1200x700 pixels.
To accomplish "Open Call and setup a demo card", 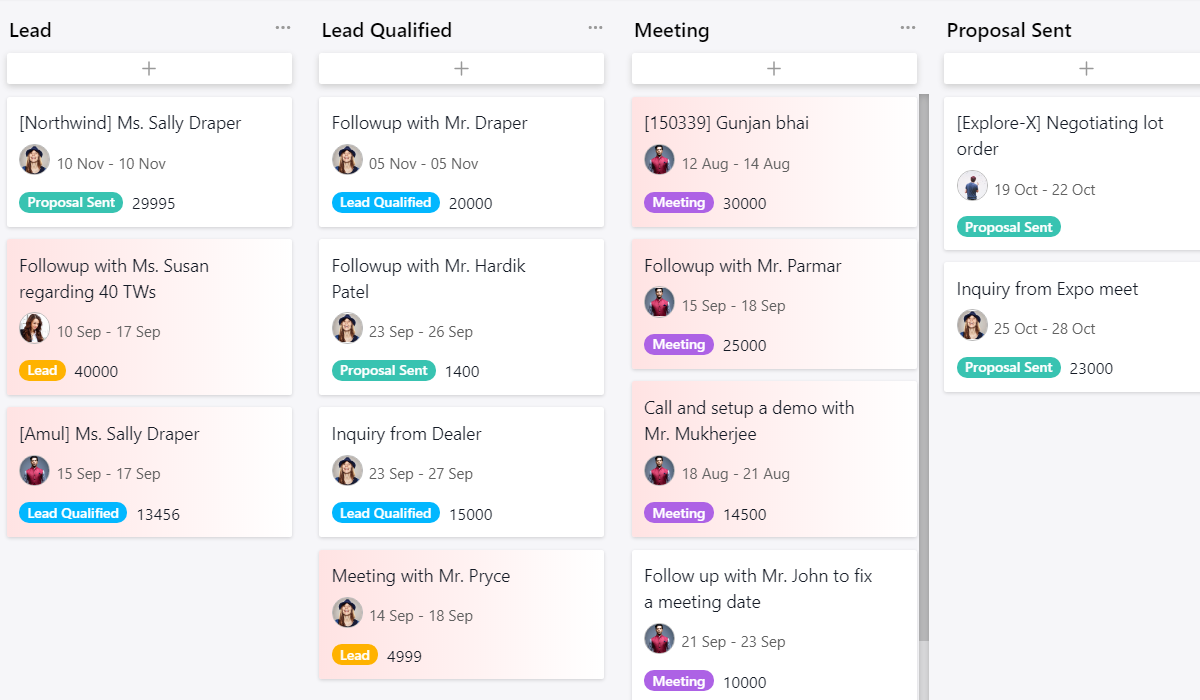I will (749, 421).
